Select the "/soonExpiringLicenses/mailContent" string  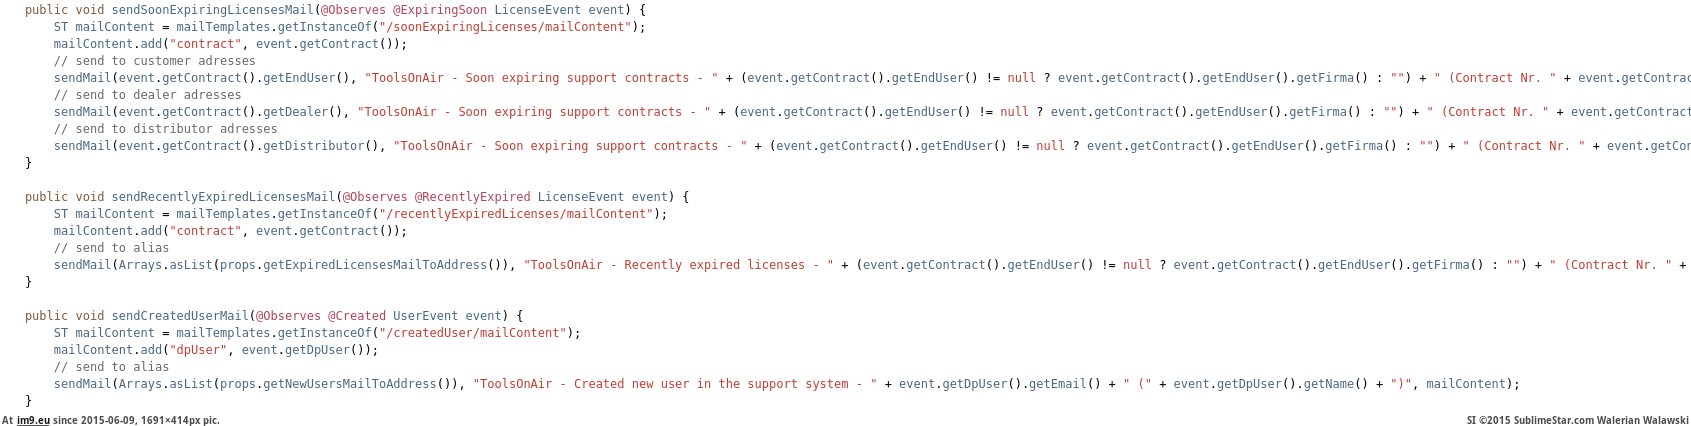coord(509,27)
